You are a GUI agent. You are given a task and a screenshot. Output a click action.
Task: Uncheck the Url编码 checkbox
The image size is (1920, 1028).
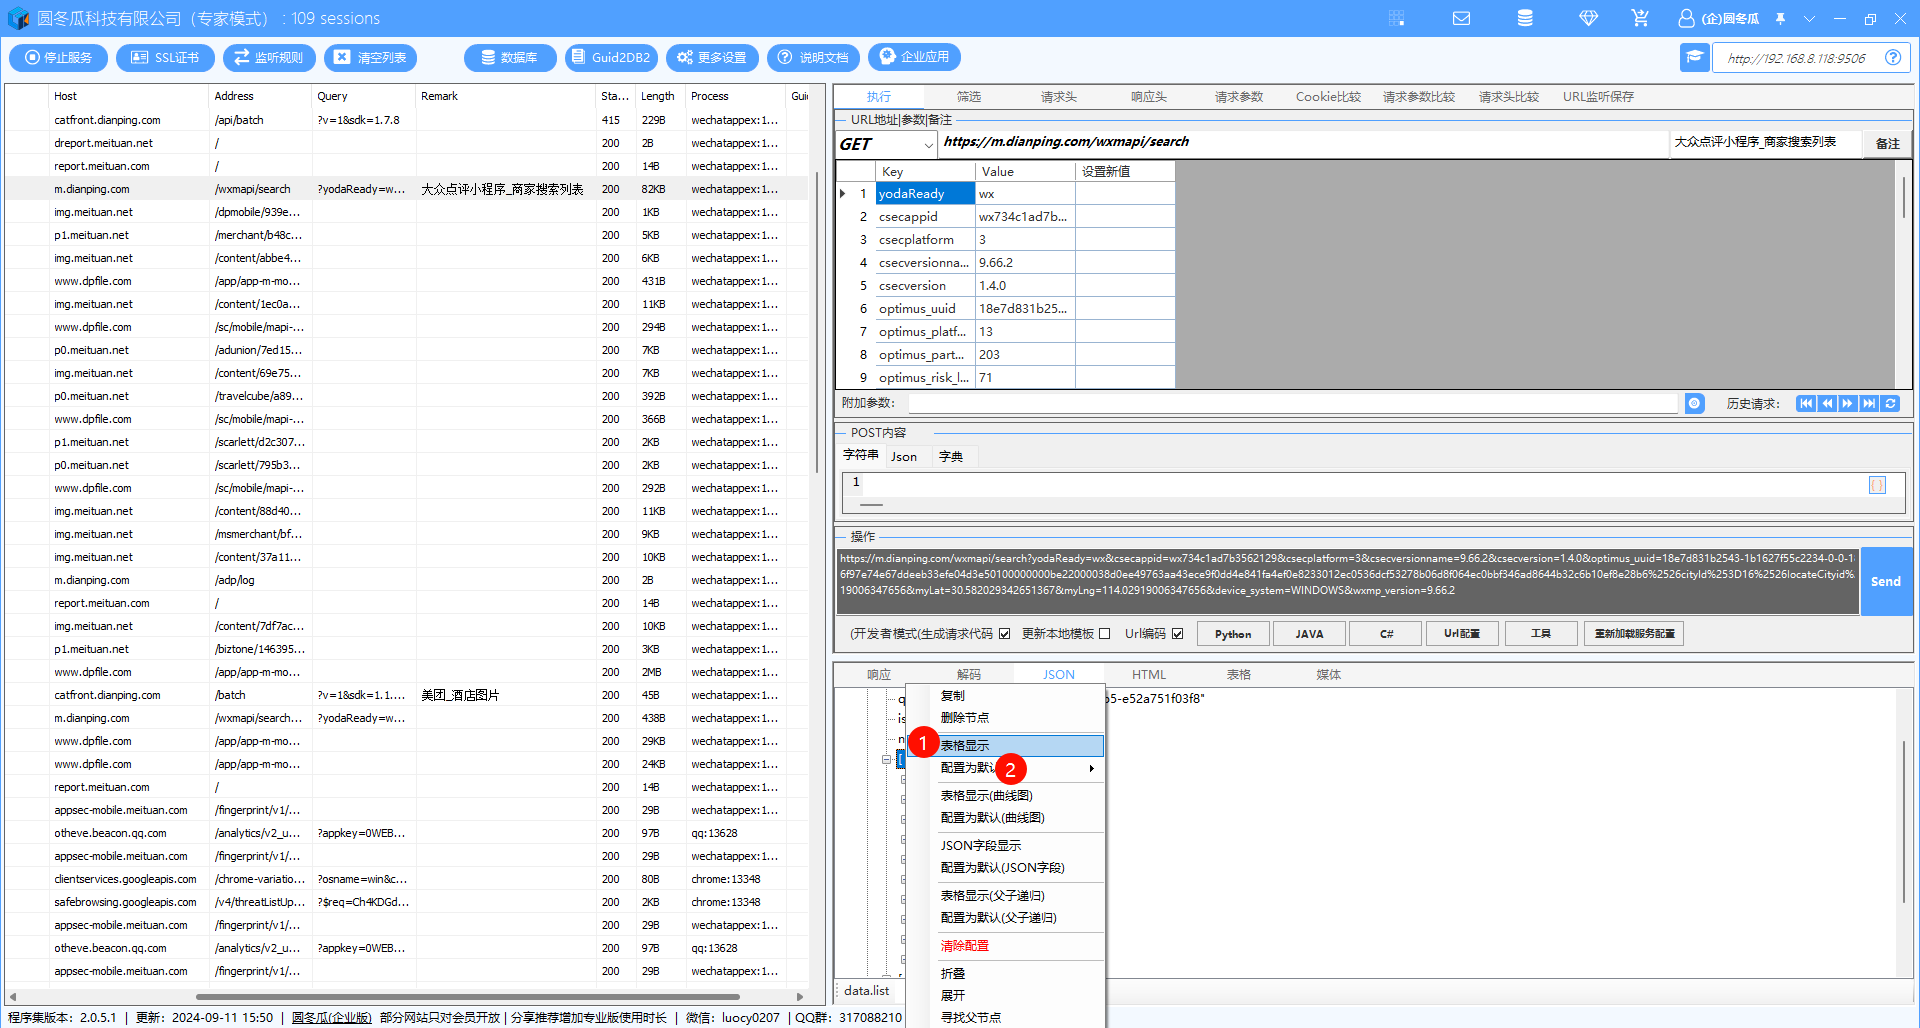[1178, 634]
